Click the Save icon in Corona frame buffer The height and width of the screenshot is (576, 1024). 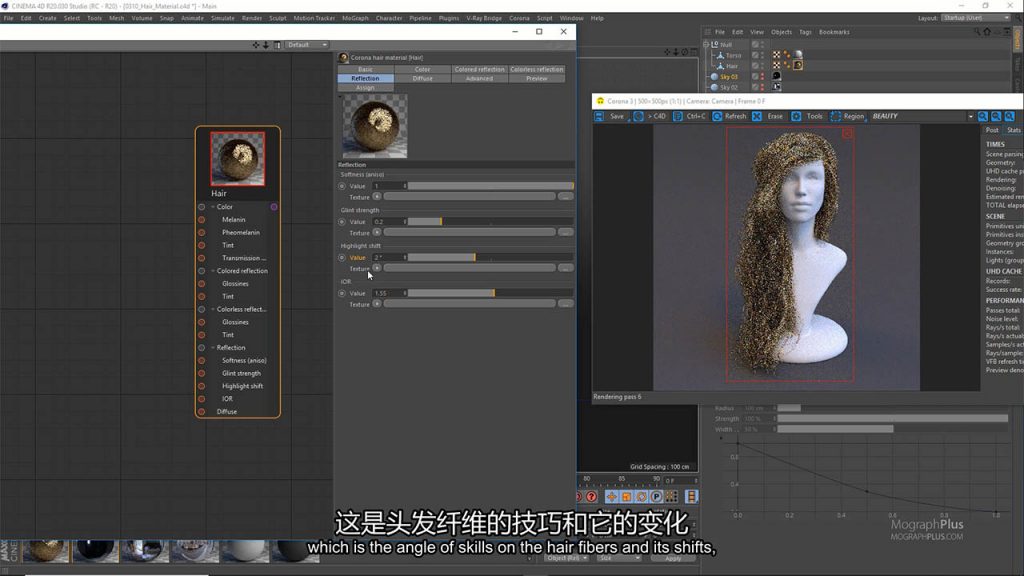pyautogui.click(x=599, y=116)
